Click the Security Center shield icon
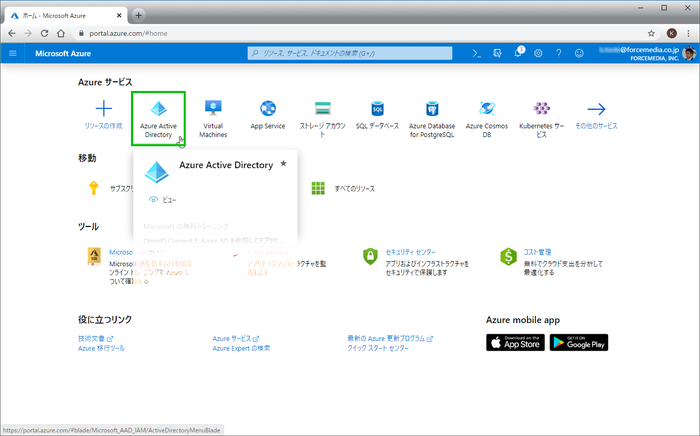Viewport: 700px width, 436px height. tap(370, 256)
